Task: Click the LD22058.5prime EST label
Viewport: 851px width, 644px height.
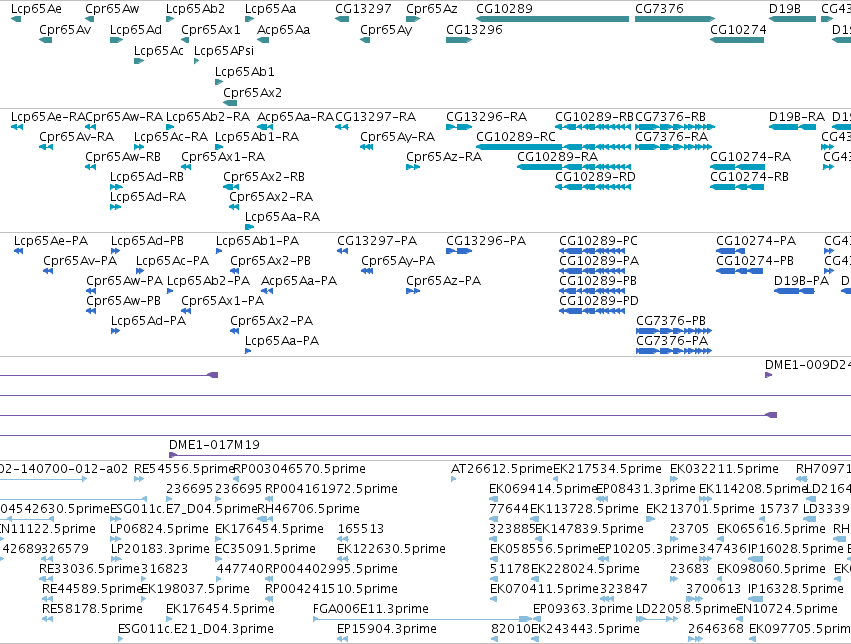Action: coord(686,609)
